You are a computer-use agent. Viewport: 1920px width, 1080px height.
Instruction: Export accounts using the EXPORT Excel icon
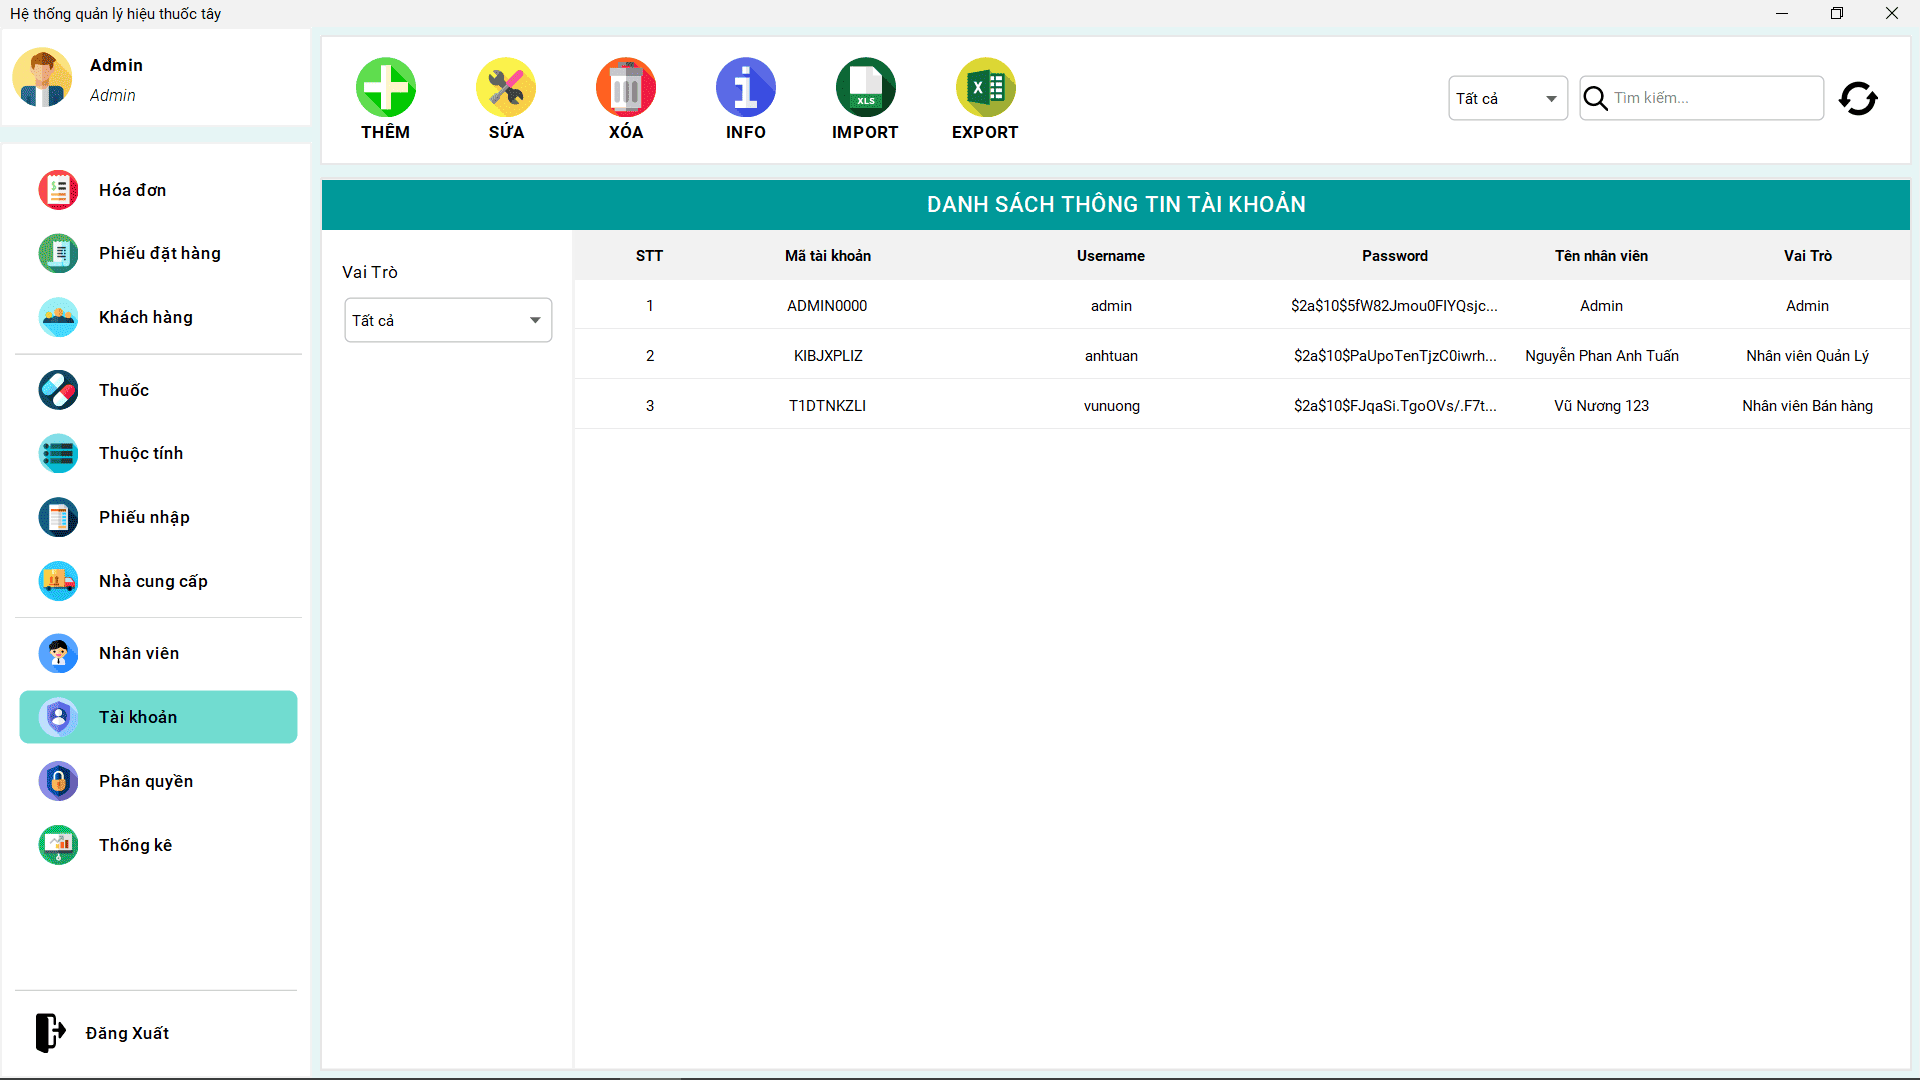click(985, 88)
